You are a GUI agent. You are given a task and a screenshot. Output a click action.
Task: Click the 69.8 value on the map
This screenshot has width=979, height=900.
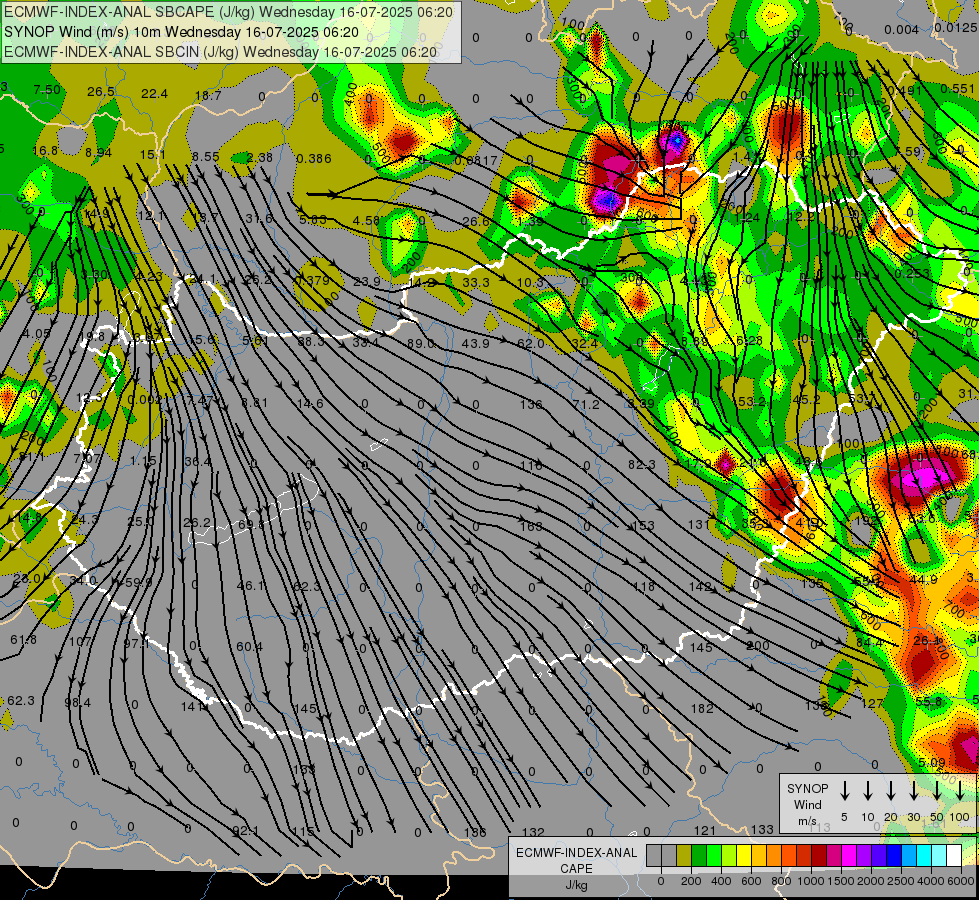pyautogui.click(x=251, y=525)
